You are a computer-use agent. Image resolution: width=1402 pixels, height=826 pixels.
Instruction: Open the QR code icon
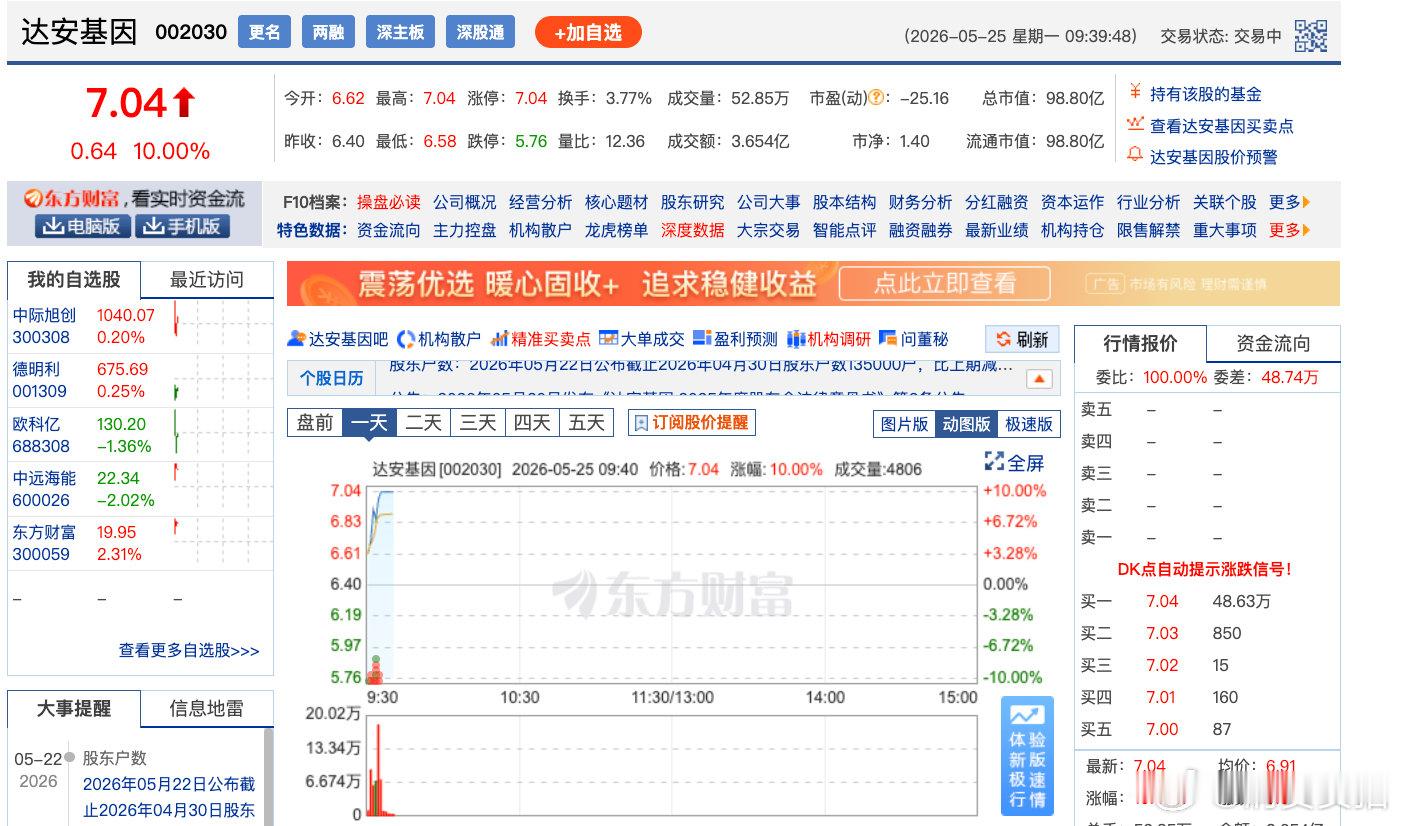1310,36
